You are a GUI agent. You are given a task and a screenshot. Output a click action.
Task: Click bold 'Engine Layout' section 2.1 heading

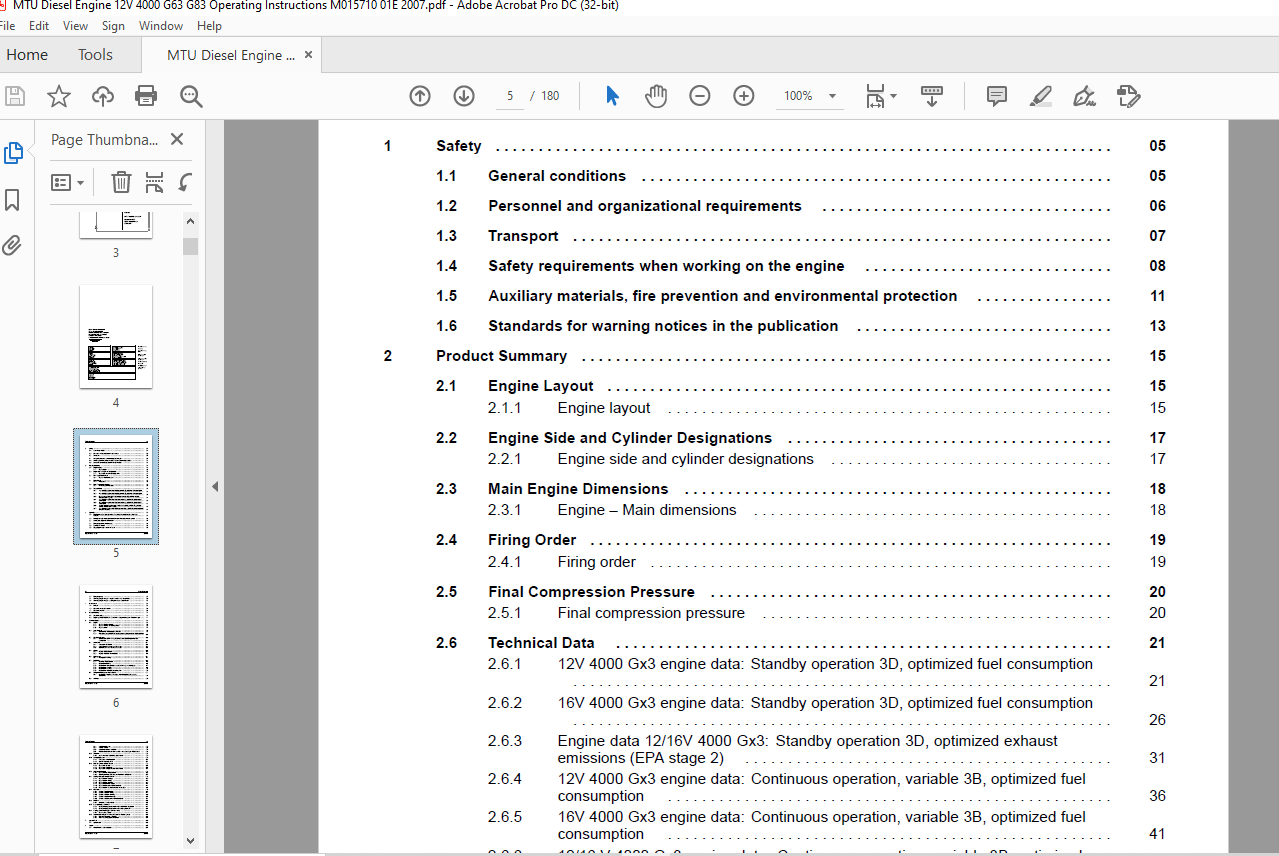(x=541, y=386)
